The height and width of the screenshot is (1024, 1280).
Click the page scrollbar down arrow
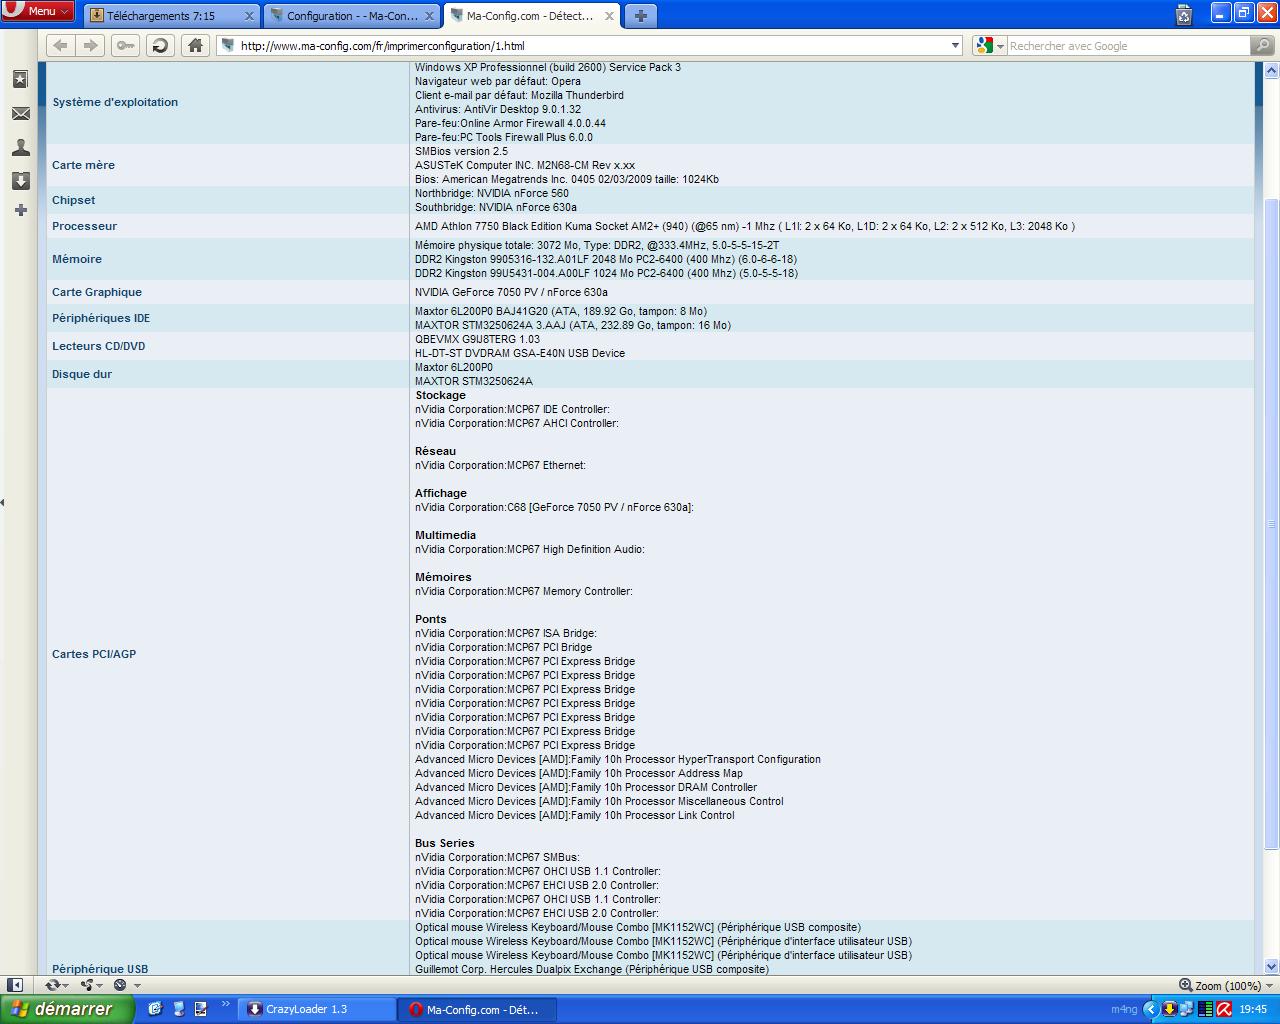[1272, 966]
